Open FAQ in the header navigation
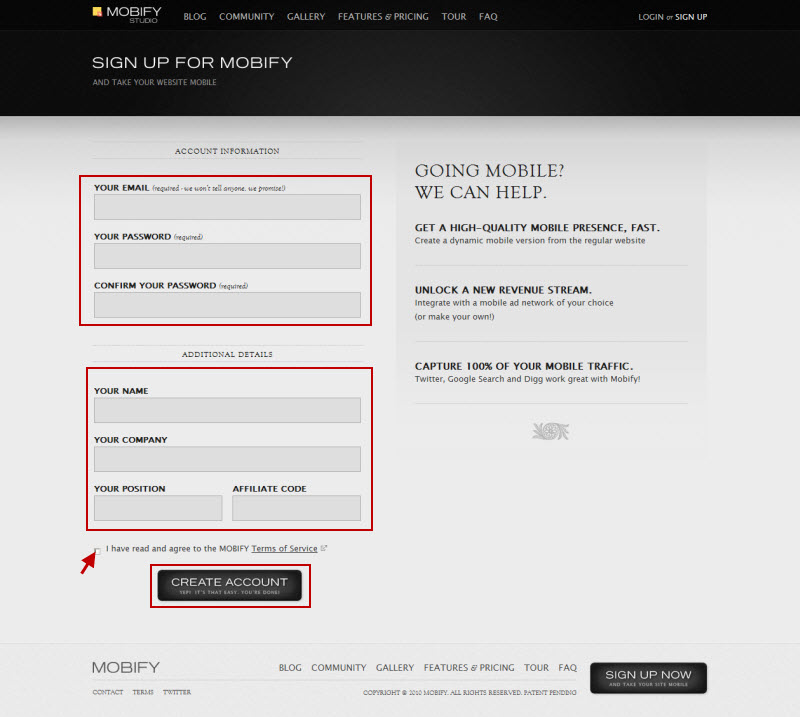 pos(488,17)
